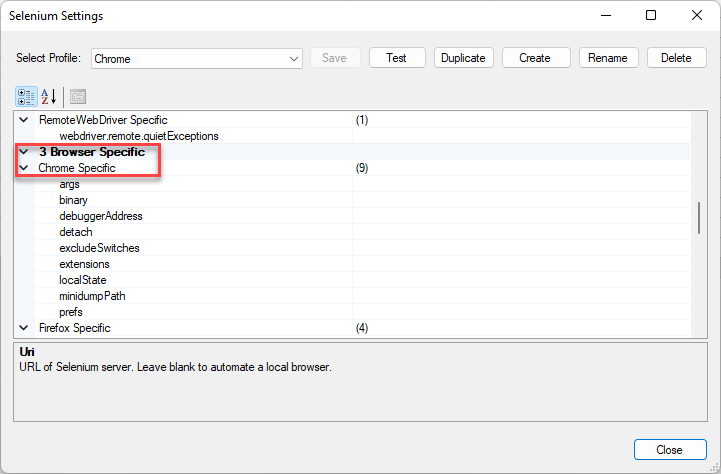Click the Property Pages icon

click(77, 97)
